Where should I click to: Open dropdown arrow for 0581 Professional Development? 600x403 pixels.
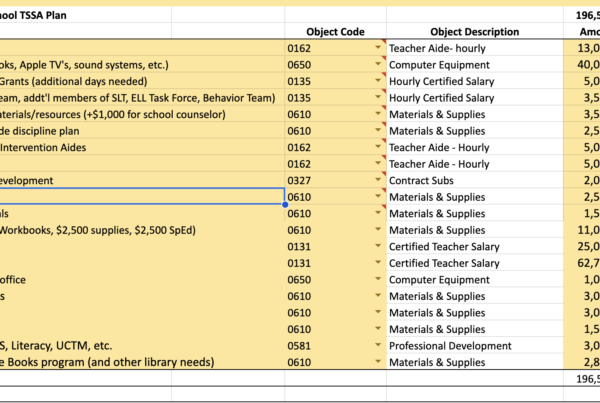[378, 345]
